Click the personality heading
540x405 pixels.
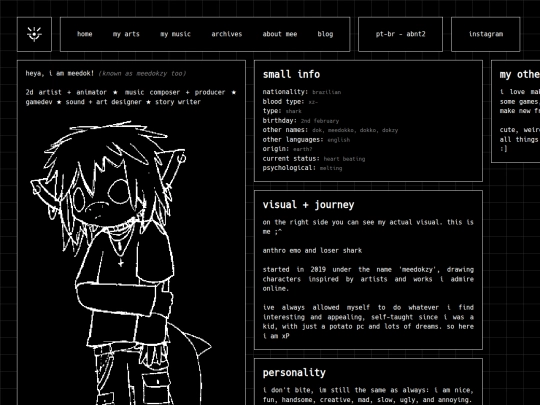294,373
